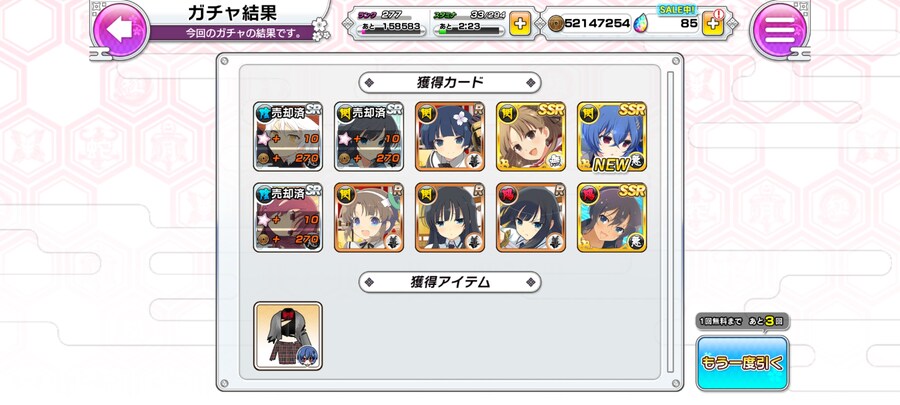View second sold SR dark-haired card
This screenshot has height=405, width=900.
pos(369,137)
